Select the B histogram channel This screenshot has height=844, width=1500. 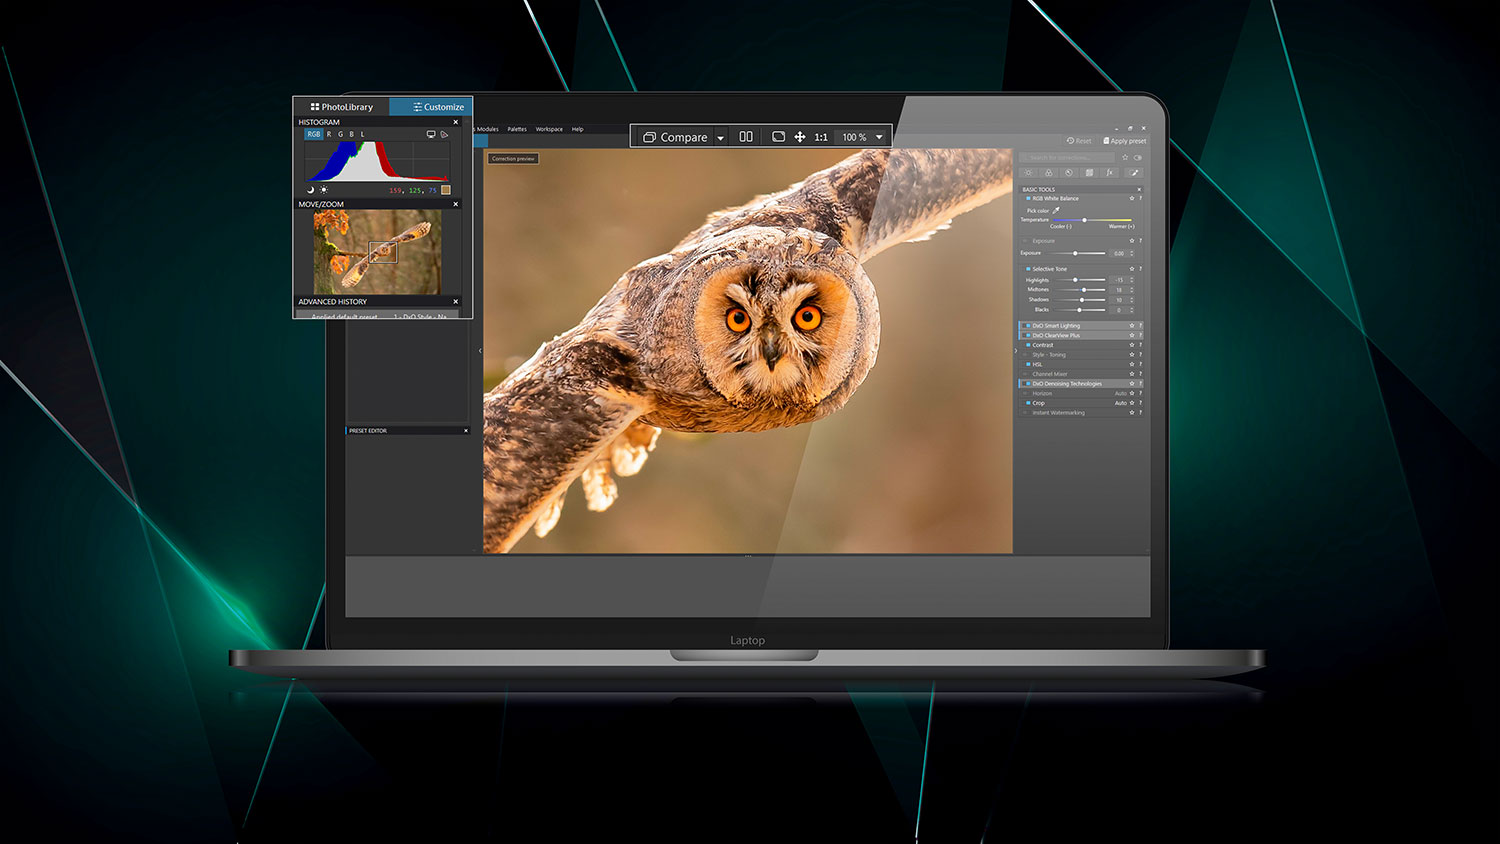pos(351,134)
